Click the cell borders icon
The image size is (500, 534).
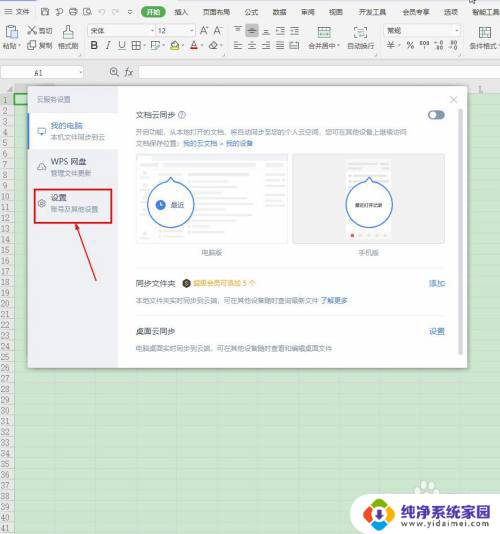(136, 45)
